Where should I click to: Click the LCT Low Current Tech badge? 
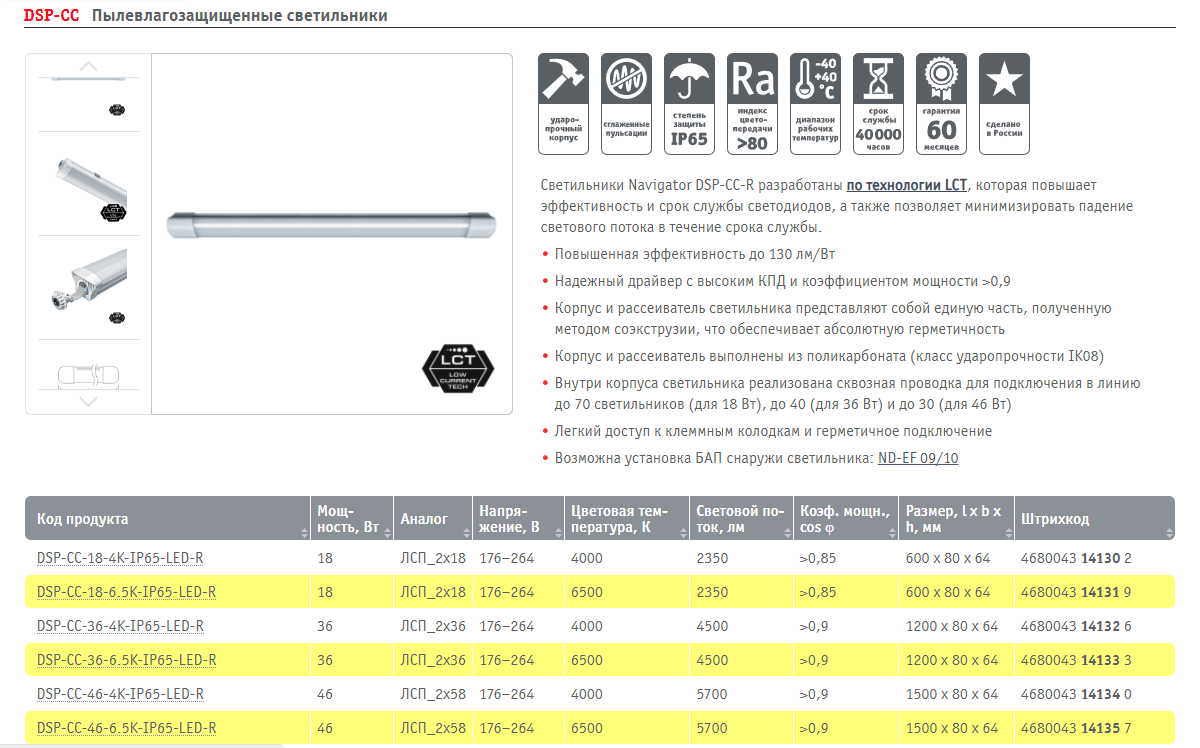(x=459, y=367)
